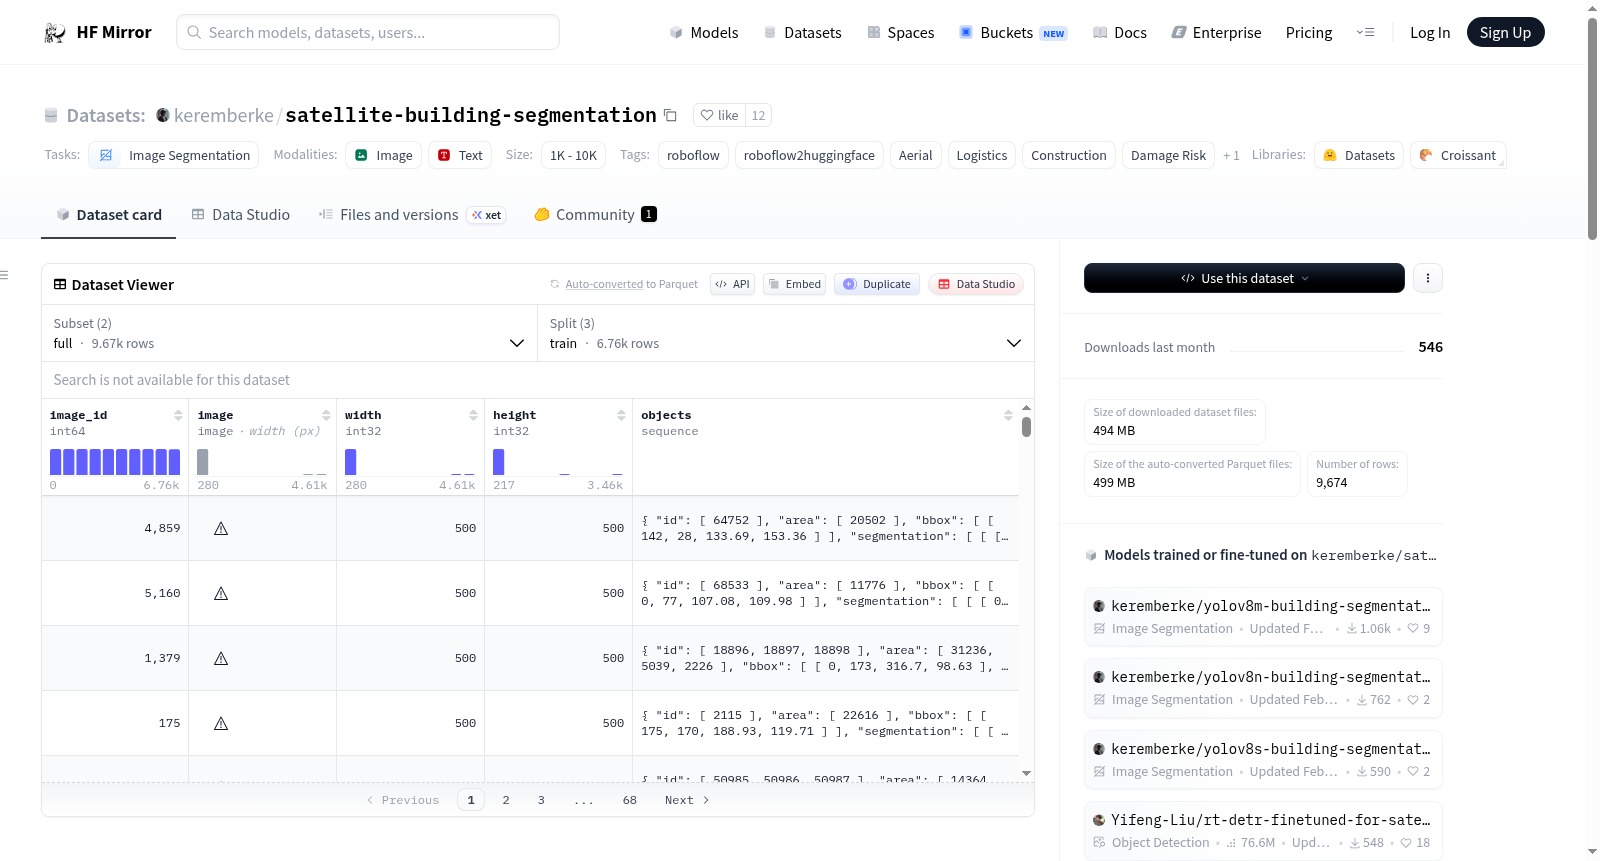Click the Croissant library tag
The width and height of the screenshot is (1600, 861).
click(1458, 155)
